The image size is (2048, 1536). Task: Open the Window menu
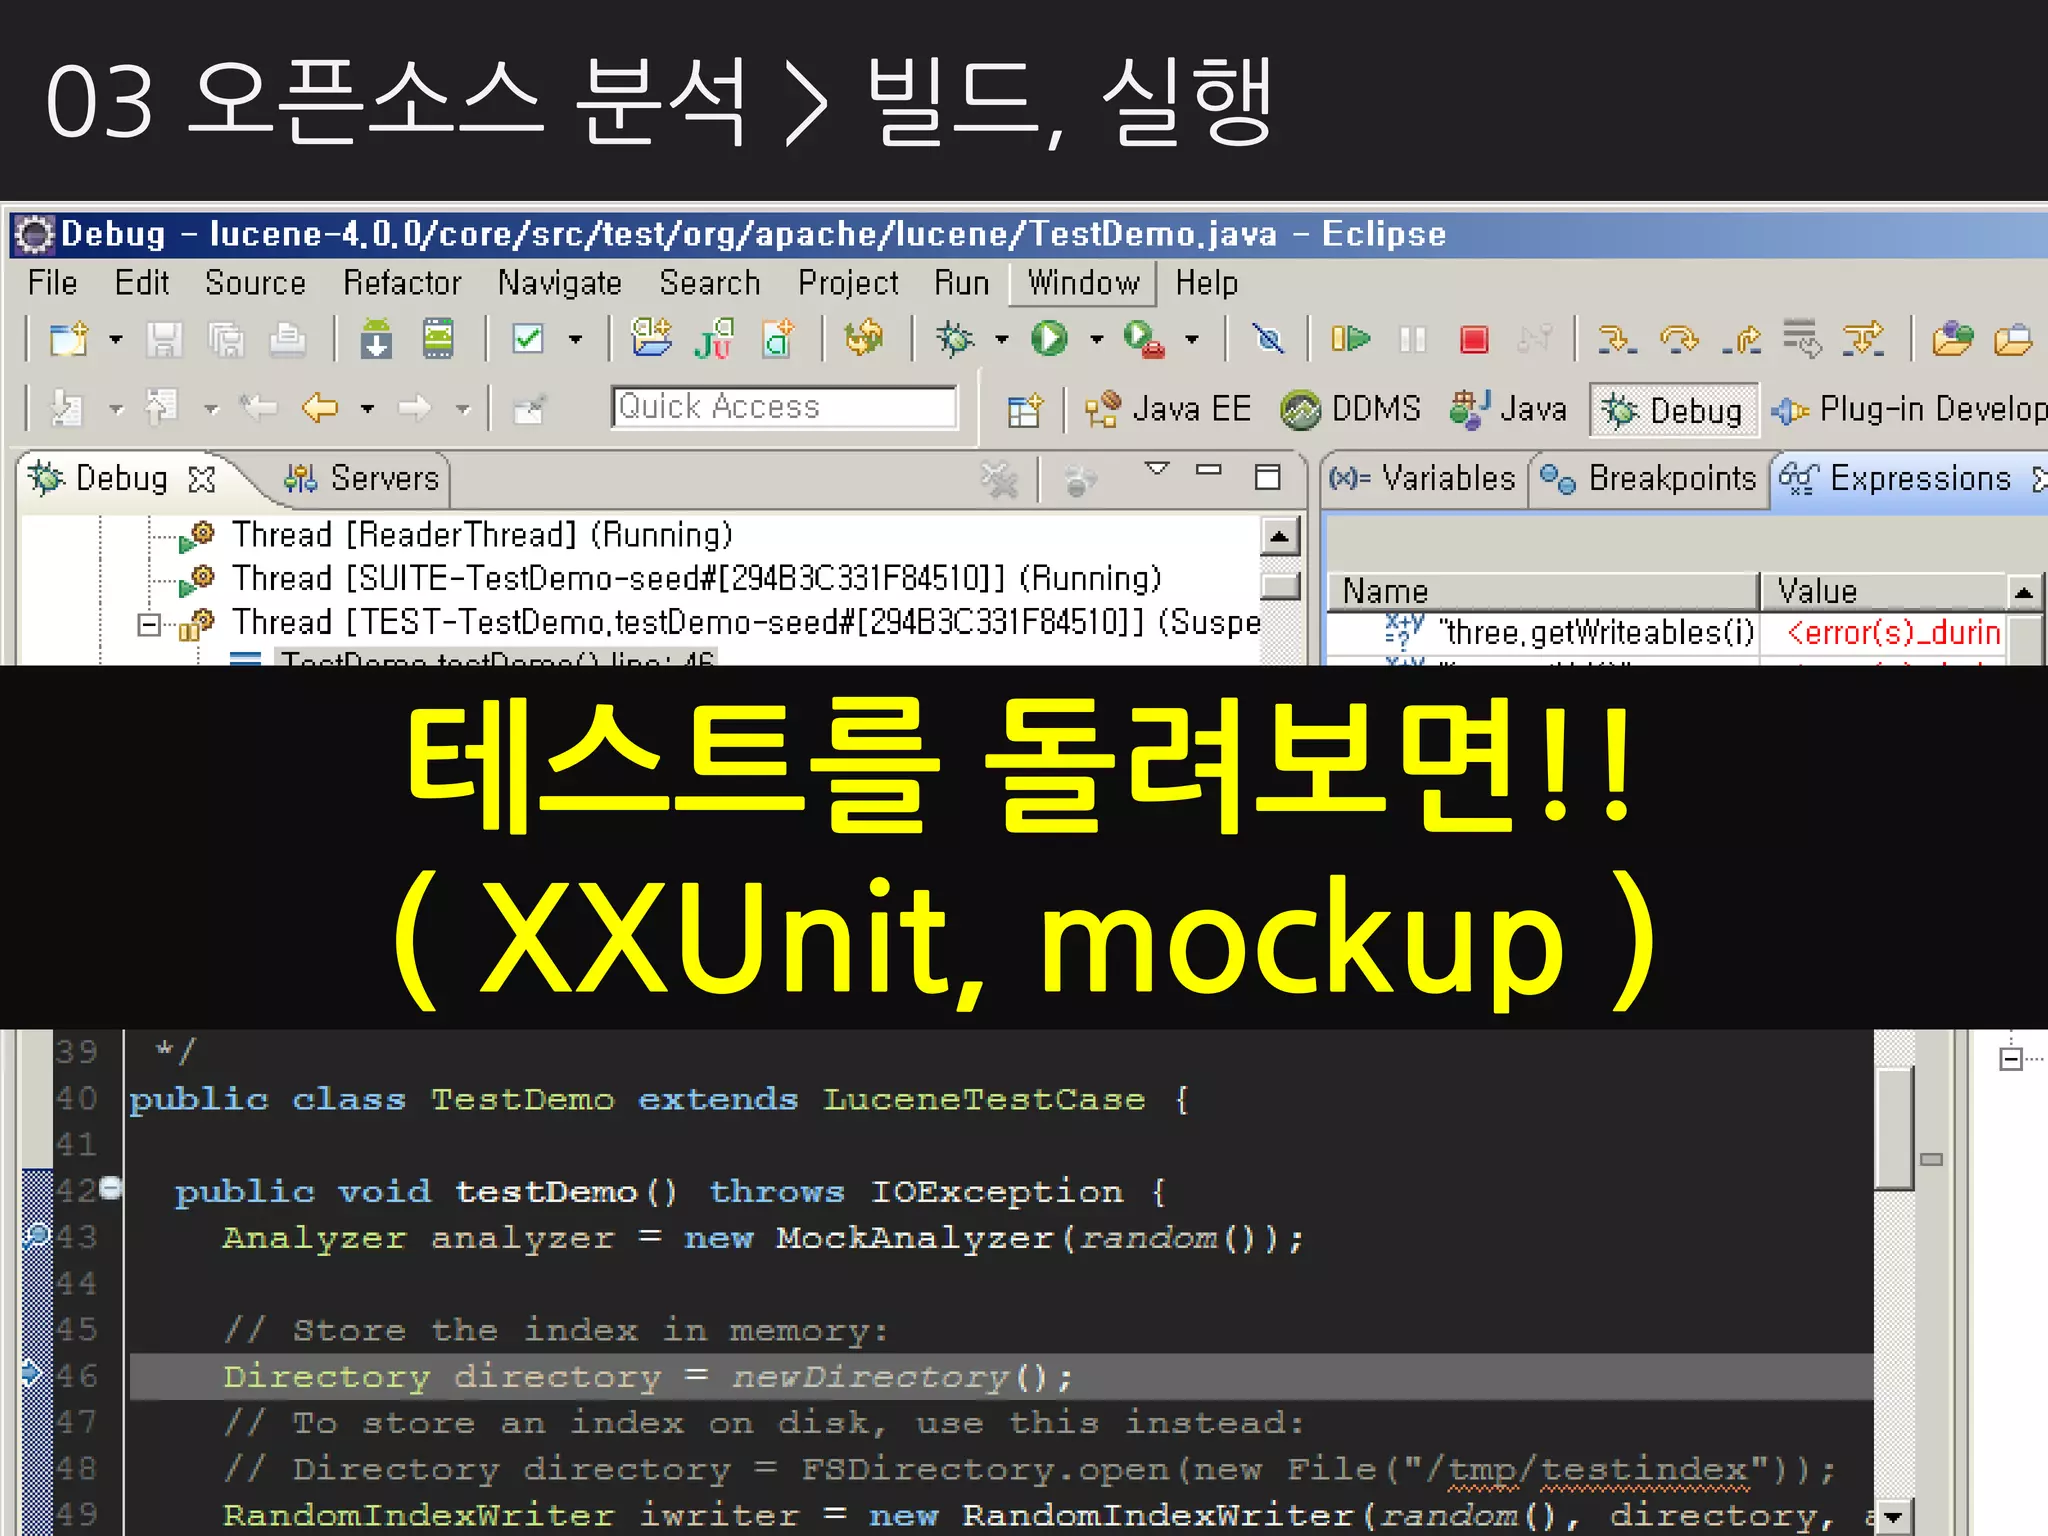[x=1084, y=283]
